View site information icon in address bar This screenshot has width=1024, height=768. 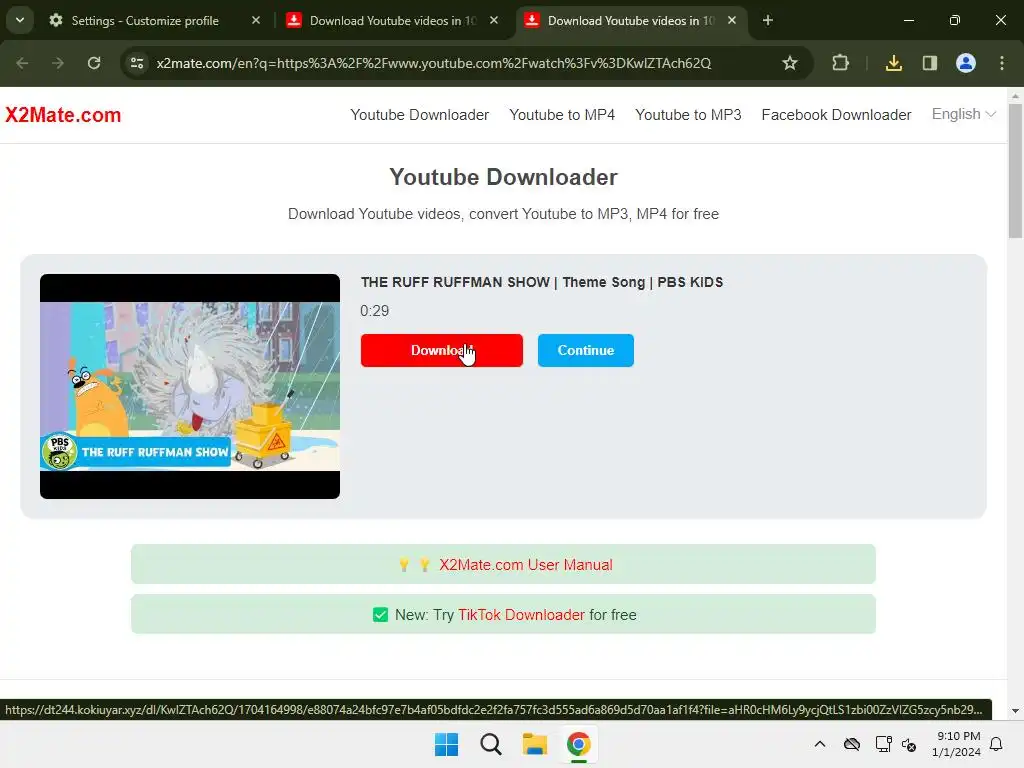[137, 63]
